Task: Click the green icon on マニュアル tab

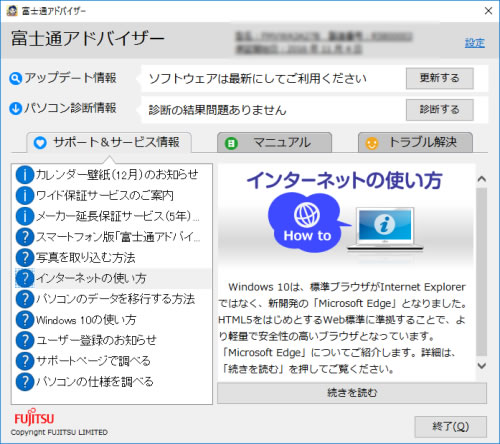Action: 231,144
